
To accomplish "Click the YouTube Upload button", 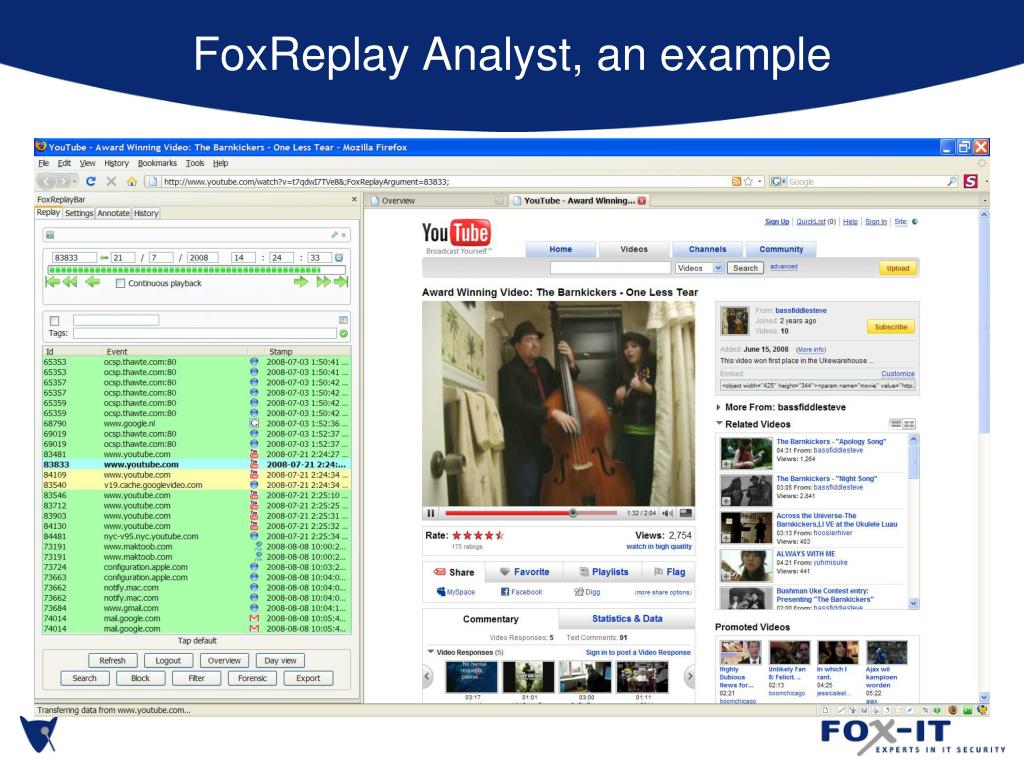I will [x=898, y=268].
